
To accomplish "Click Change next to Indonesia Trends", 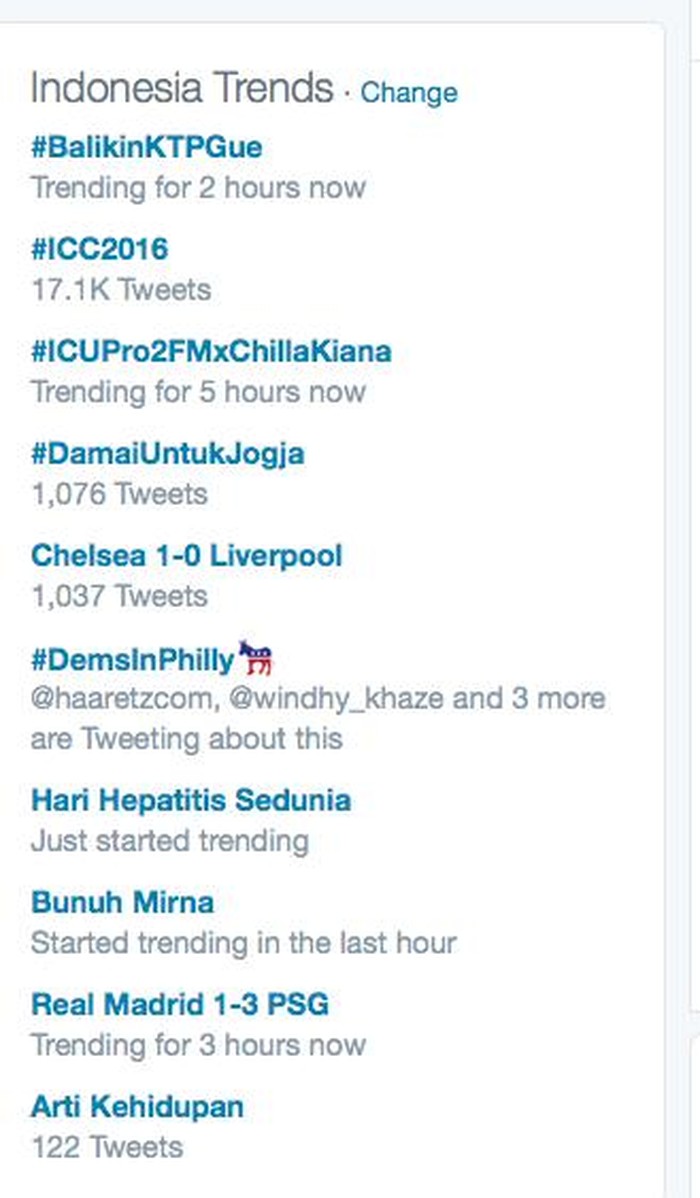I will [409, 92].
